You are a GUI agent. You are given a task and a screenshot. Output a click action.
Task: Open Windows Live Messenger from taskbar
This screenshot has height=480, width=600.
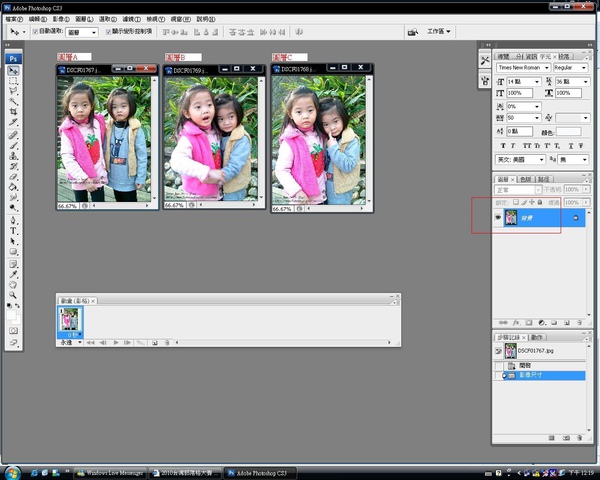(x=110, y=473)
